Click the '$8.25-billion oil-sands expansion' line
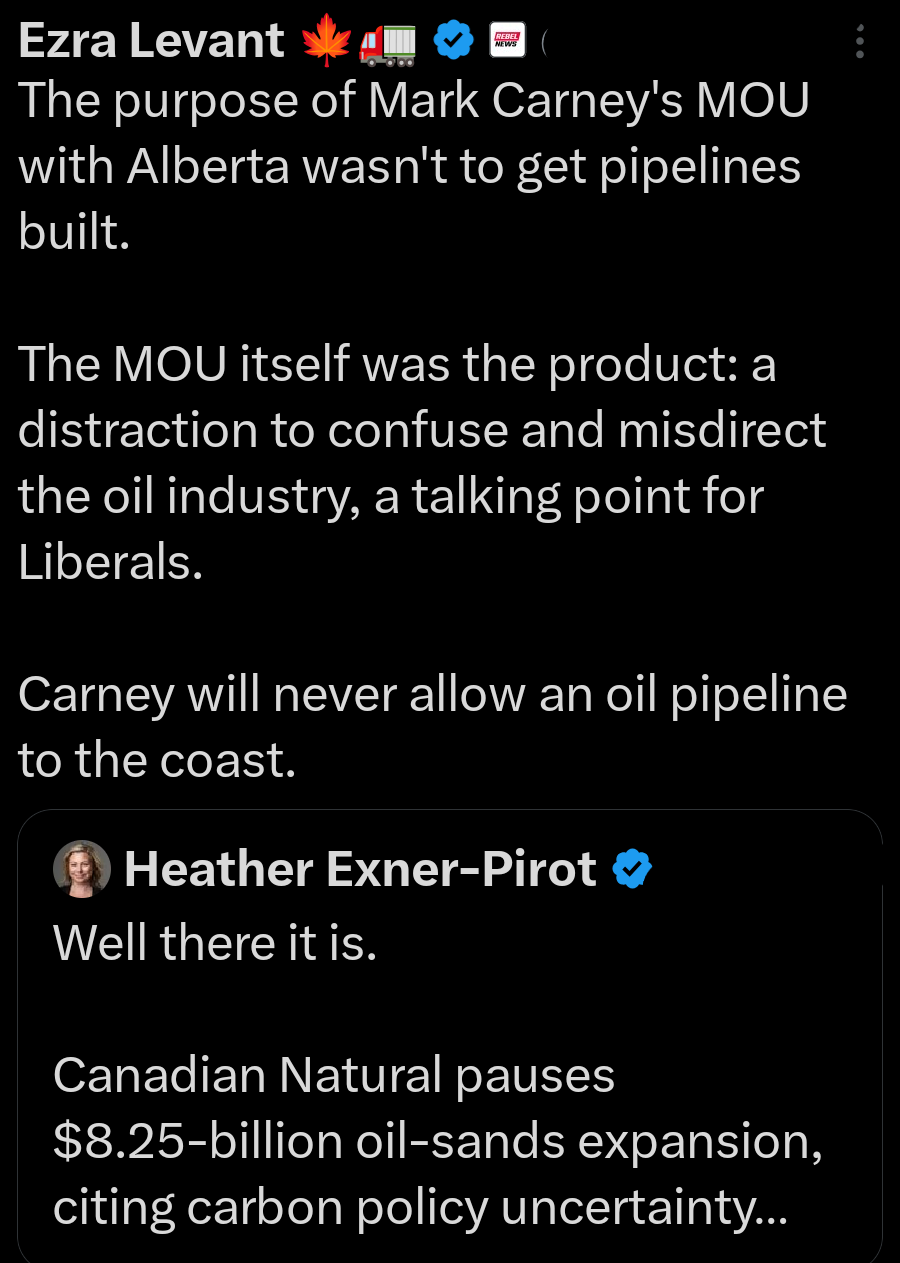 tap(437, 1142)
